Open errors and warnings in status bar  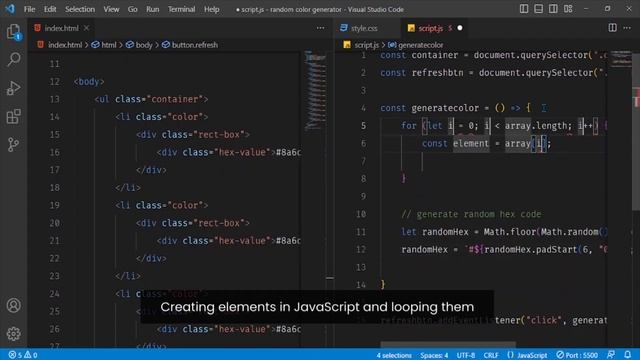(23, 355)
